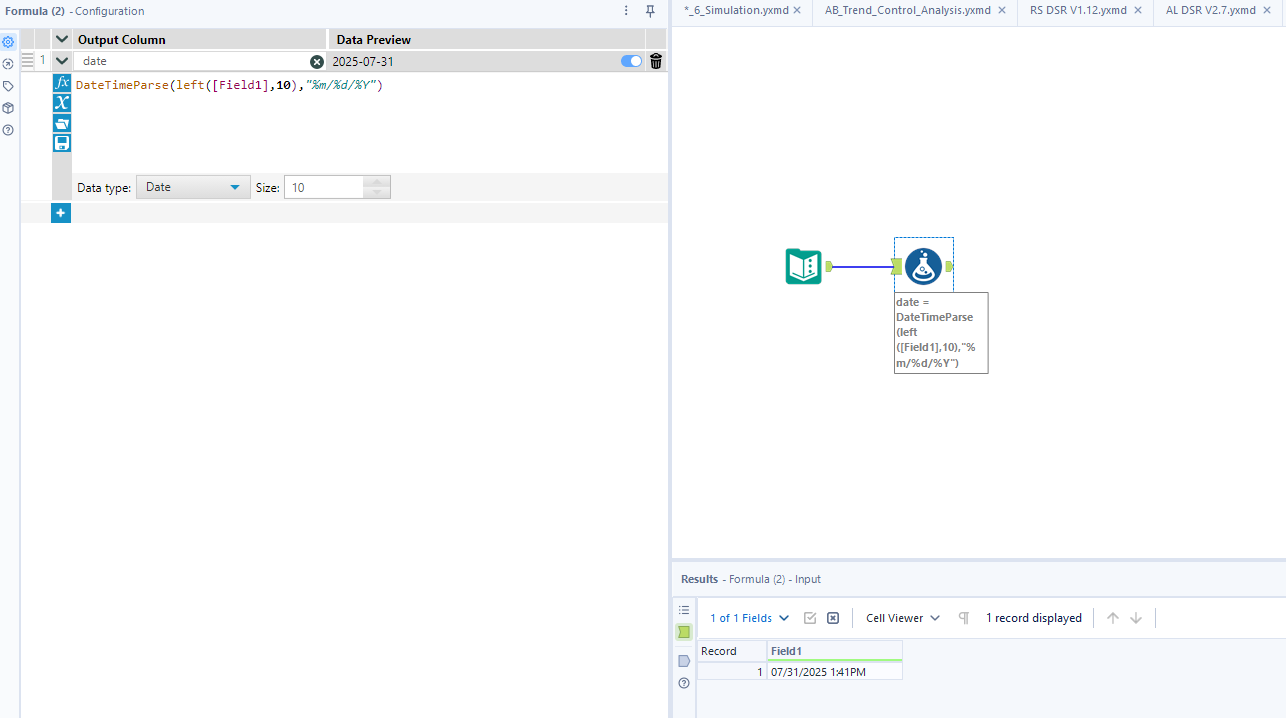Screen dimensions: 1286x718
Task: Increase Size using the stepper arrow
Action: click(377, 181)
